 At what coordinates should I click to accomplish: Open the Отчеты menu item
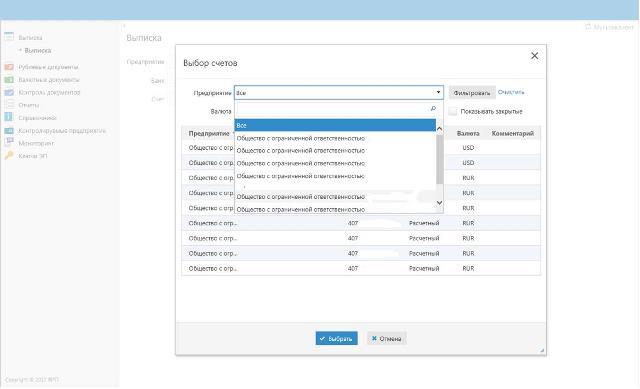(29, 105)
